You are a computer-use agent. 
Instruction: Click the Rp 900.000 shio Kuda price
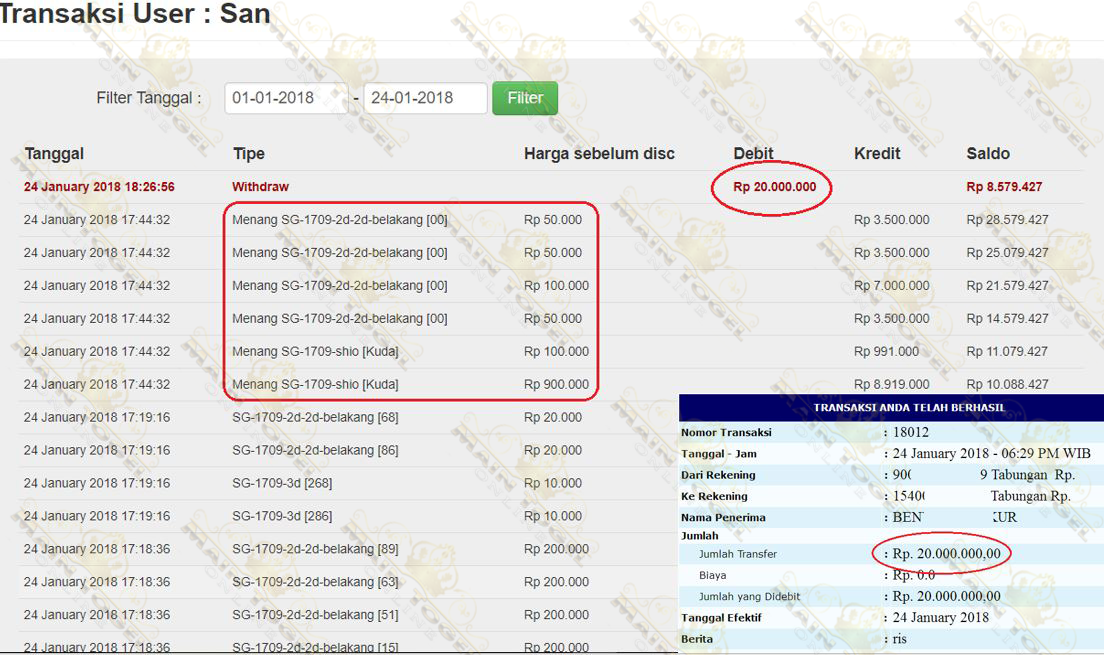(x=556, y=385)
